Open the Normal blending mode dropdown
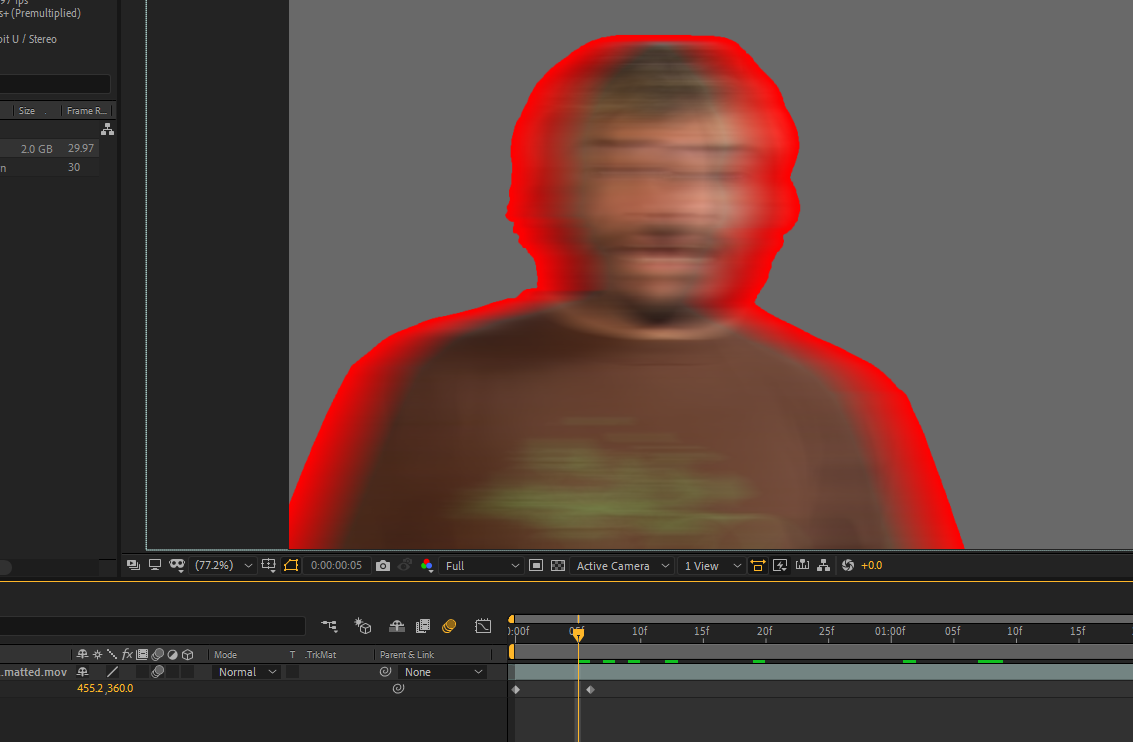Screen dimensions: 1133x742 pos(247,672)
